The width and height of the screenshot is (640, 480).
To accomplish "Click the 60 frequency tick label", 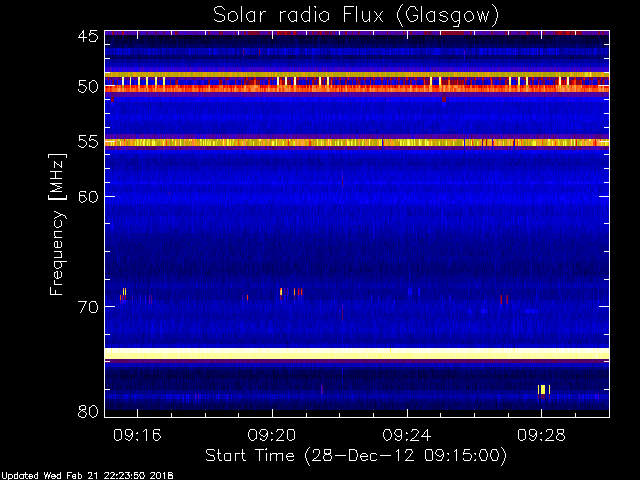I will pos(88,197).
